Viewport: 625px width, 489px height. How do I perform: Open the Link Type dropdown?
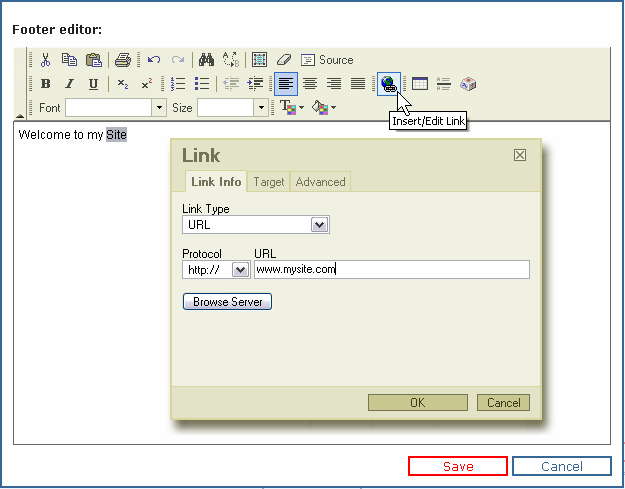pos(256,225)
